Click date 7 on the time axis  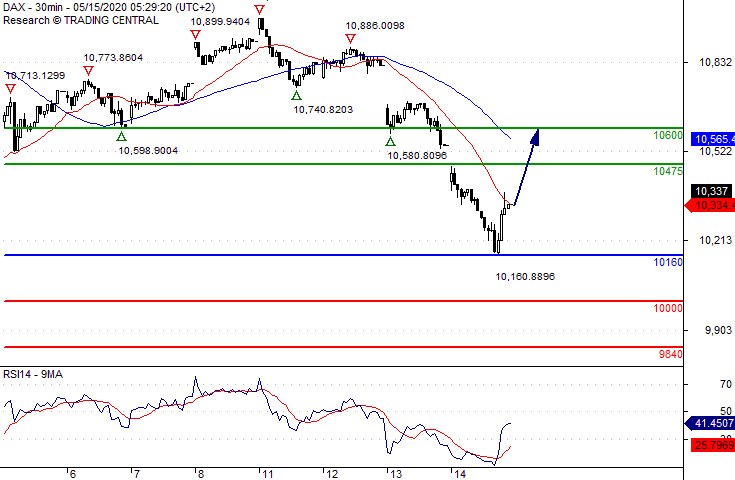coord(136,474)
